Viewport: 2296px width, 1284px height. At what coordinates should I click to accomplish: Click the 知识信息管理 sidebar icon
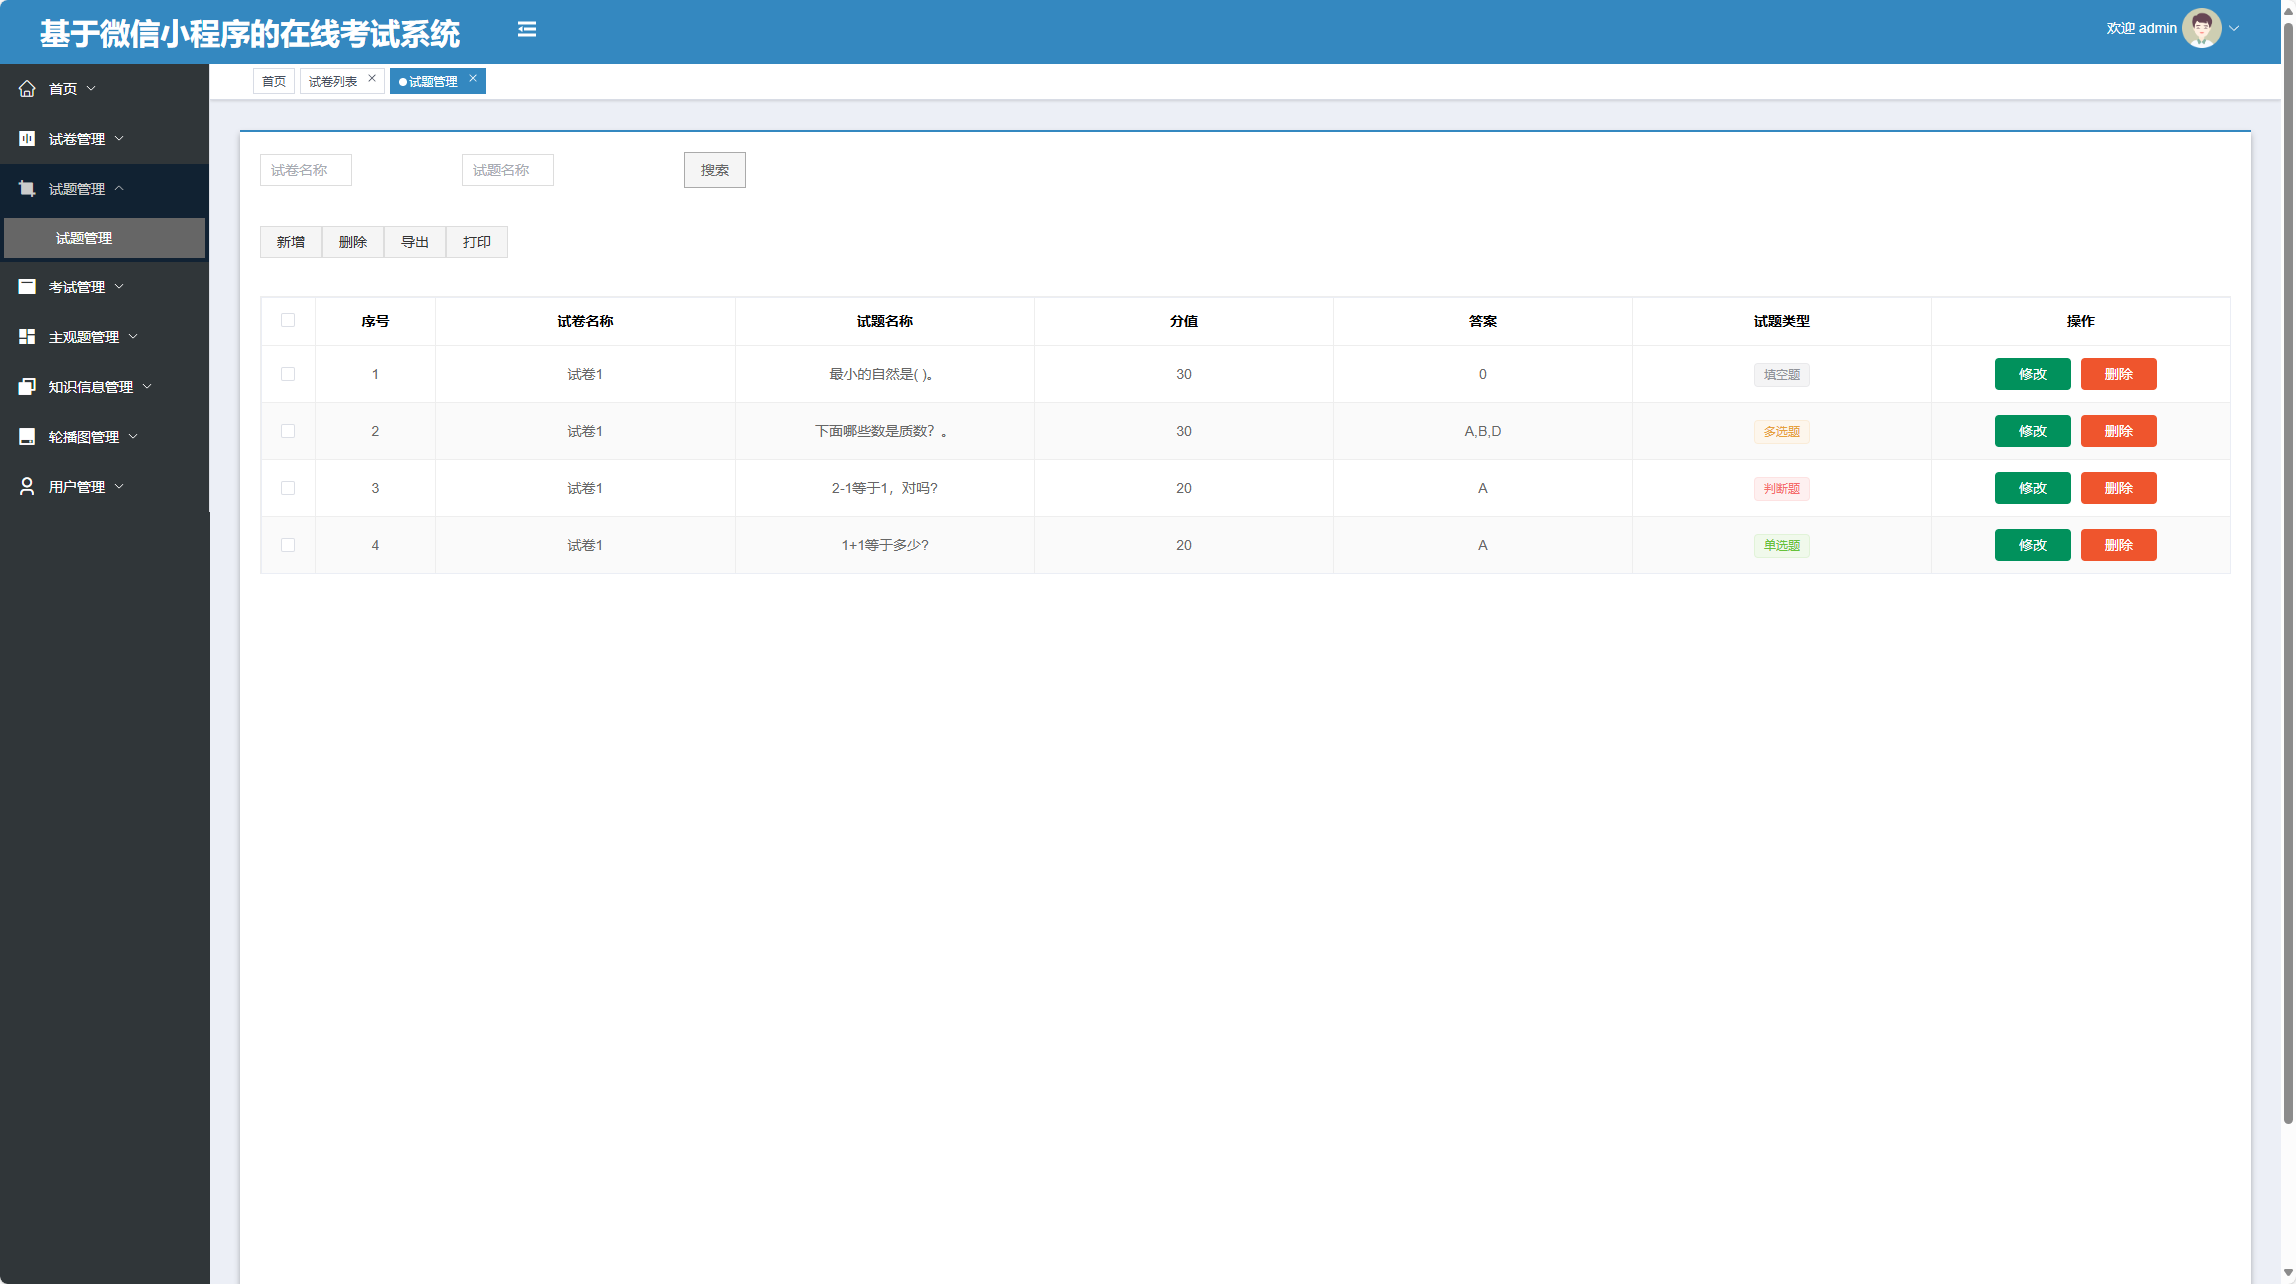tap(27, 387)
